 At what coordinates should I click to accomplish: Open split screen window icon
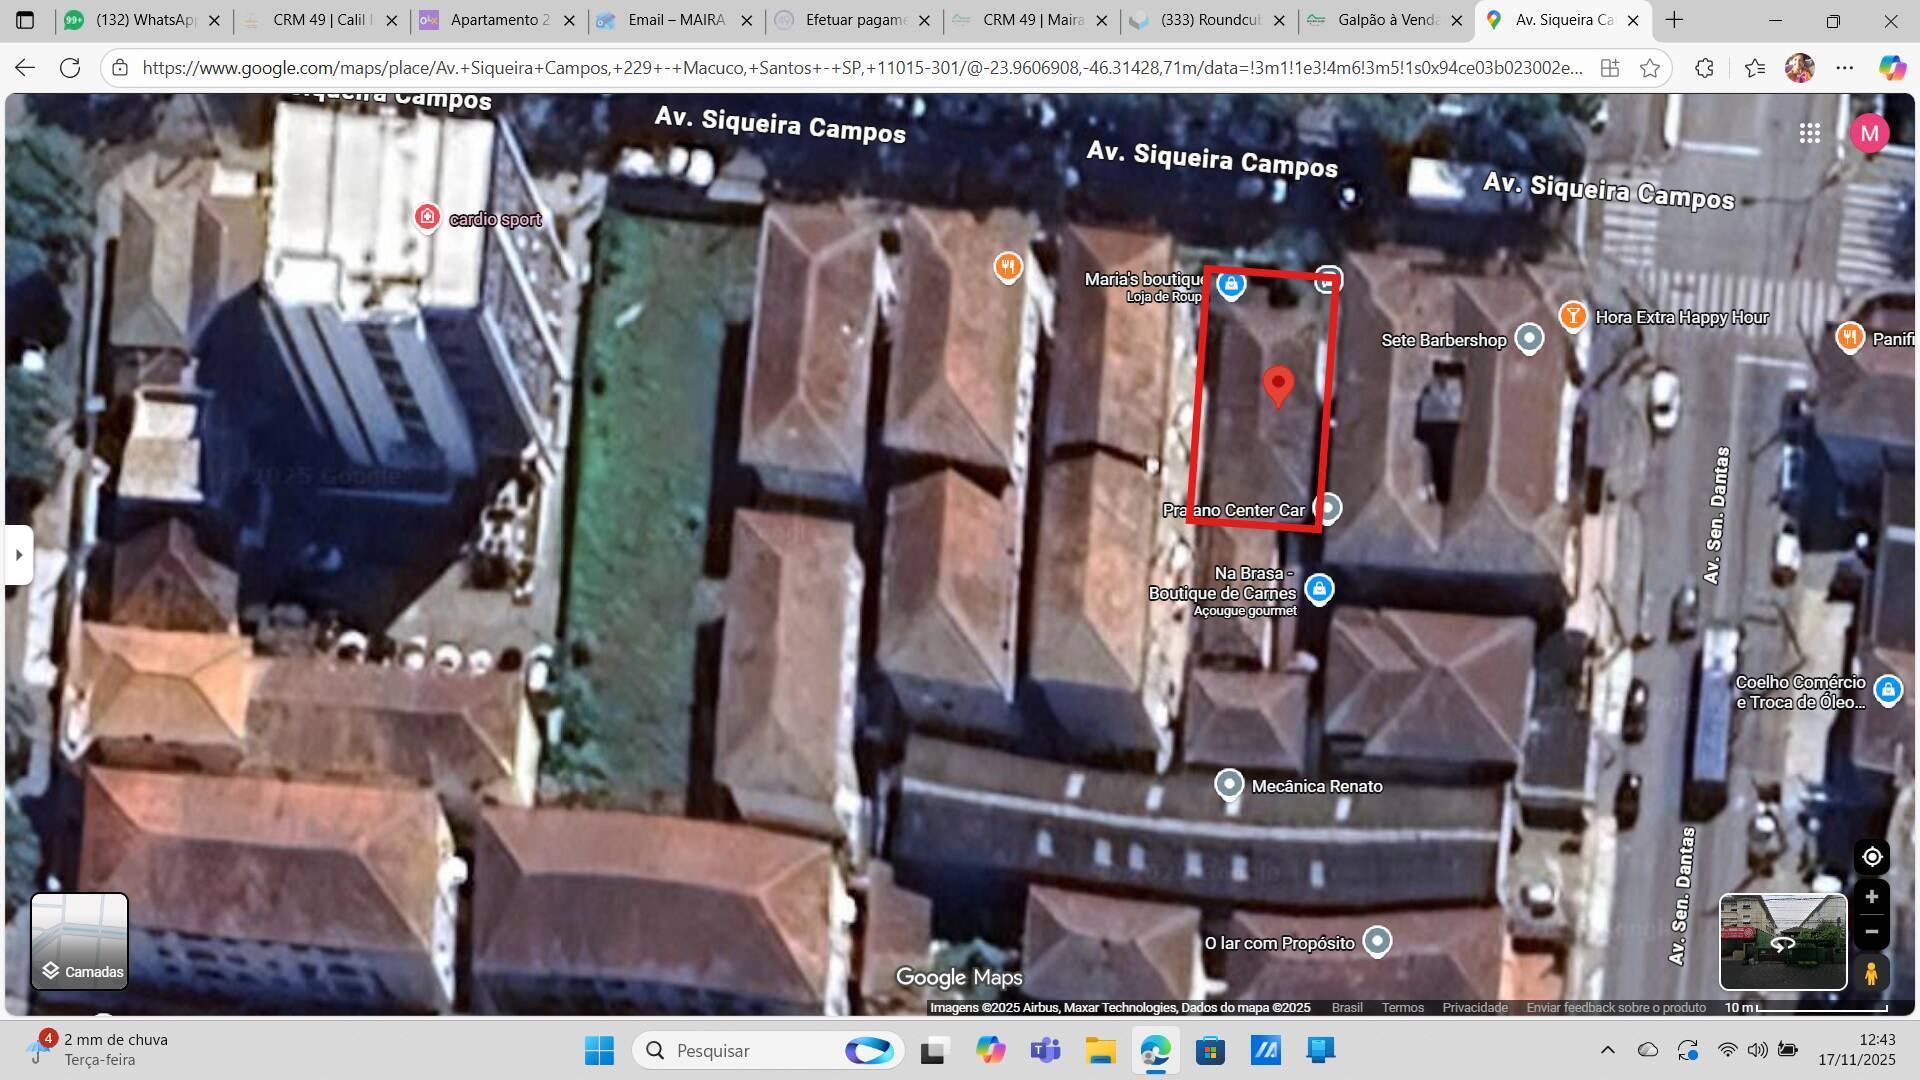tap(1609, 68)
